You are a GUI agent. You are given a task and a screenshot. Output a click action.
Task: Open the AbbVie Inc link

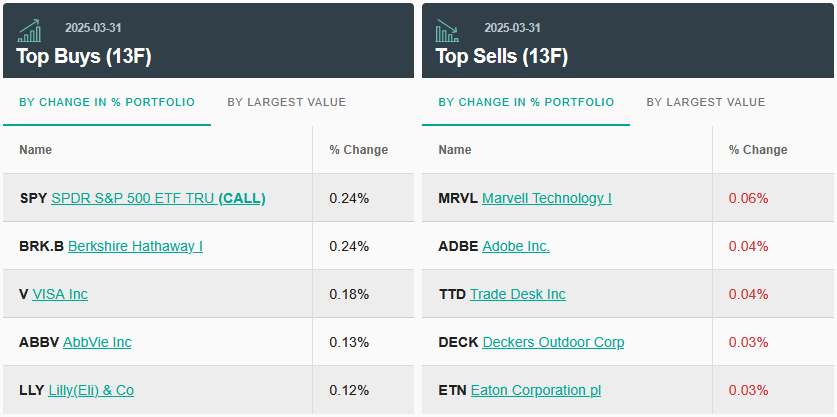pyautogui.click(x=97, y=342)
